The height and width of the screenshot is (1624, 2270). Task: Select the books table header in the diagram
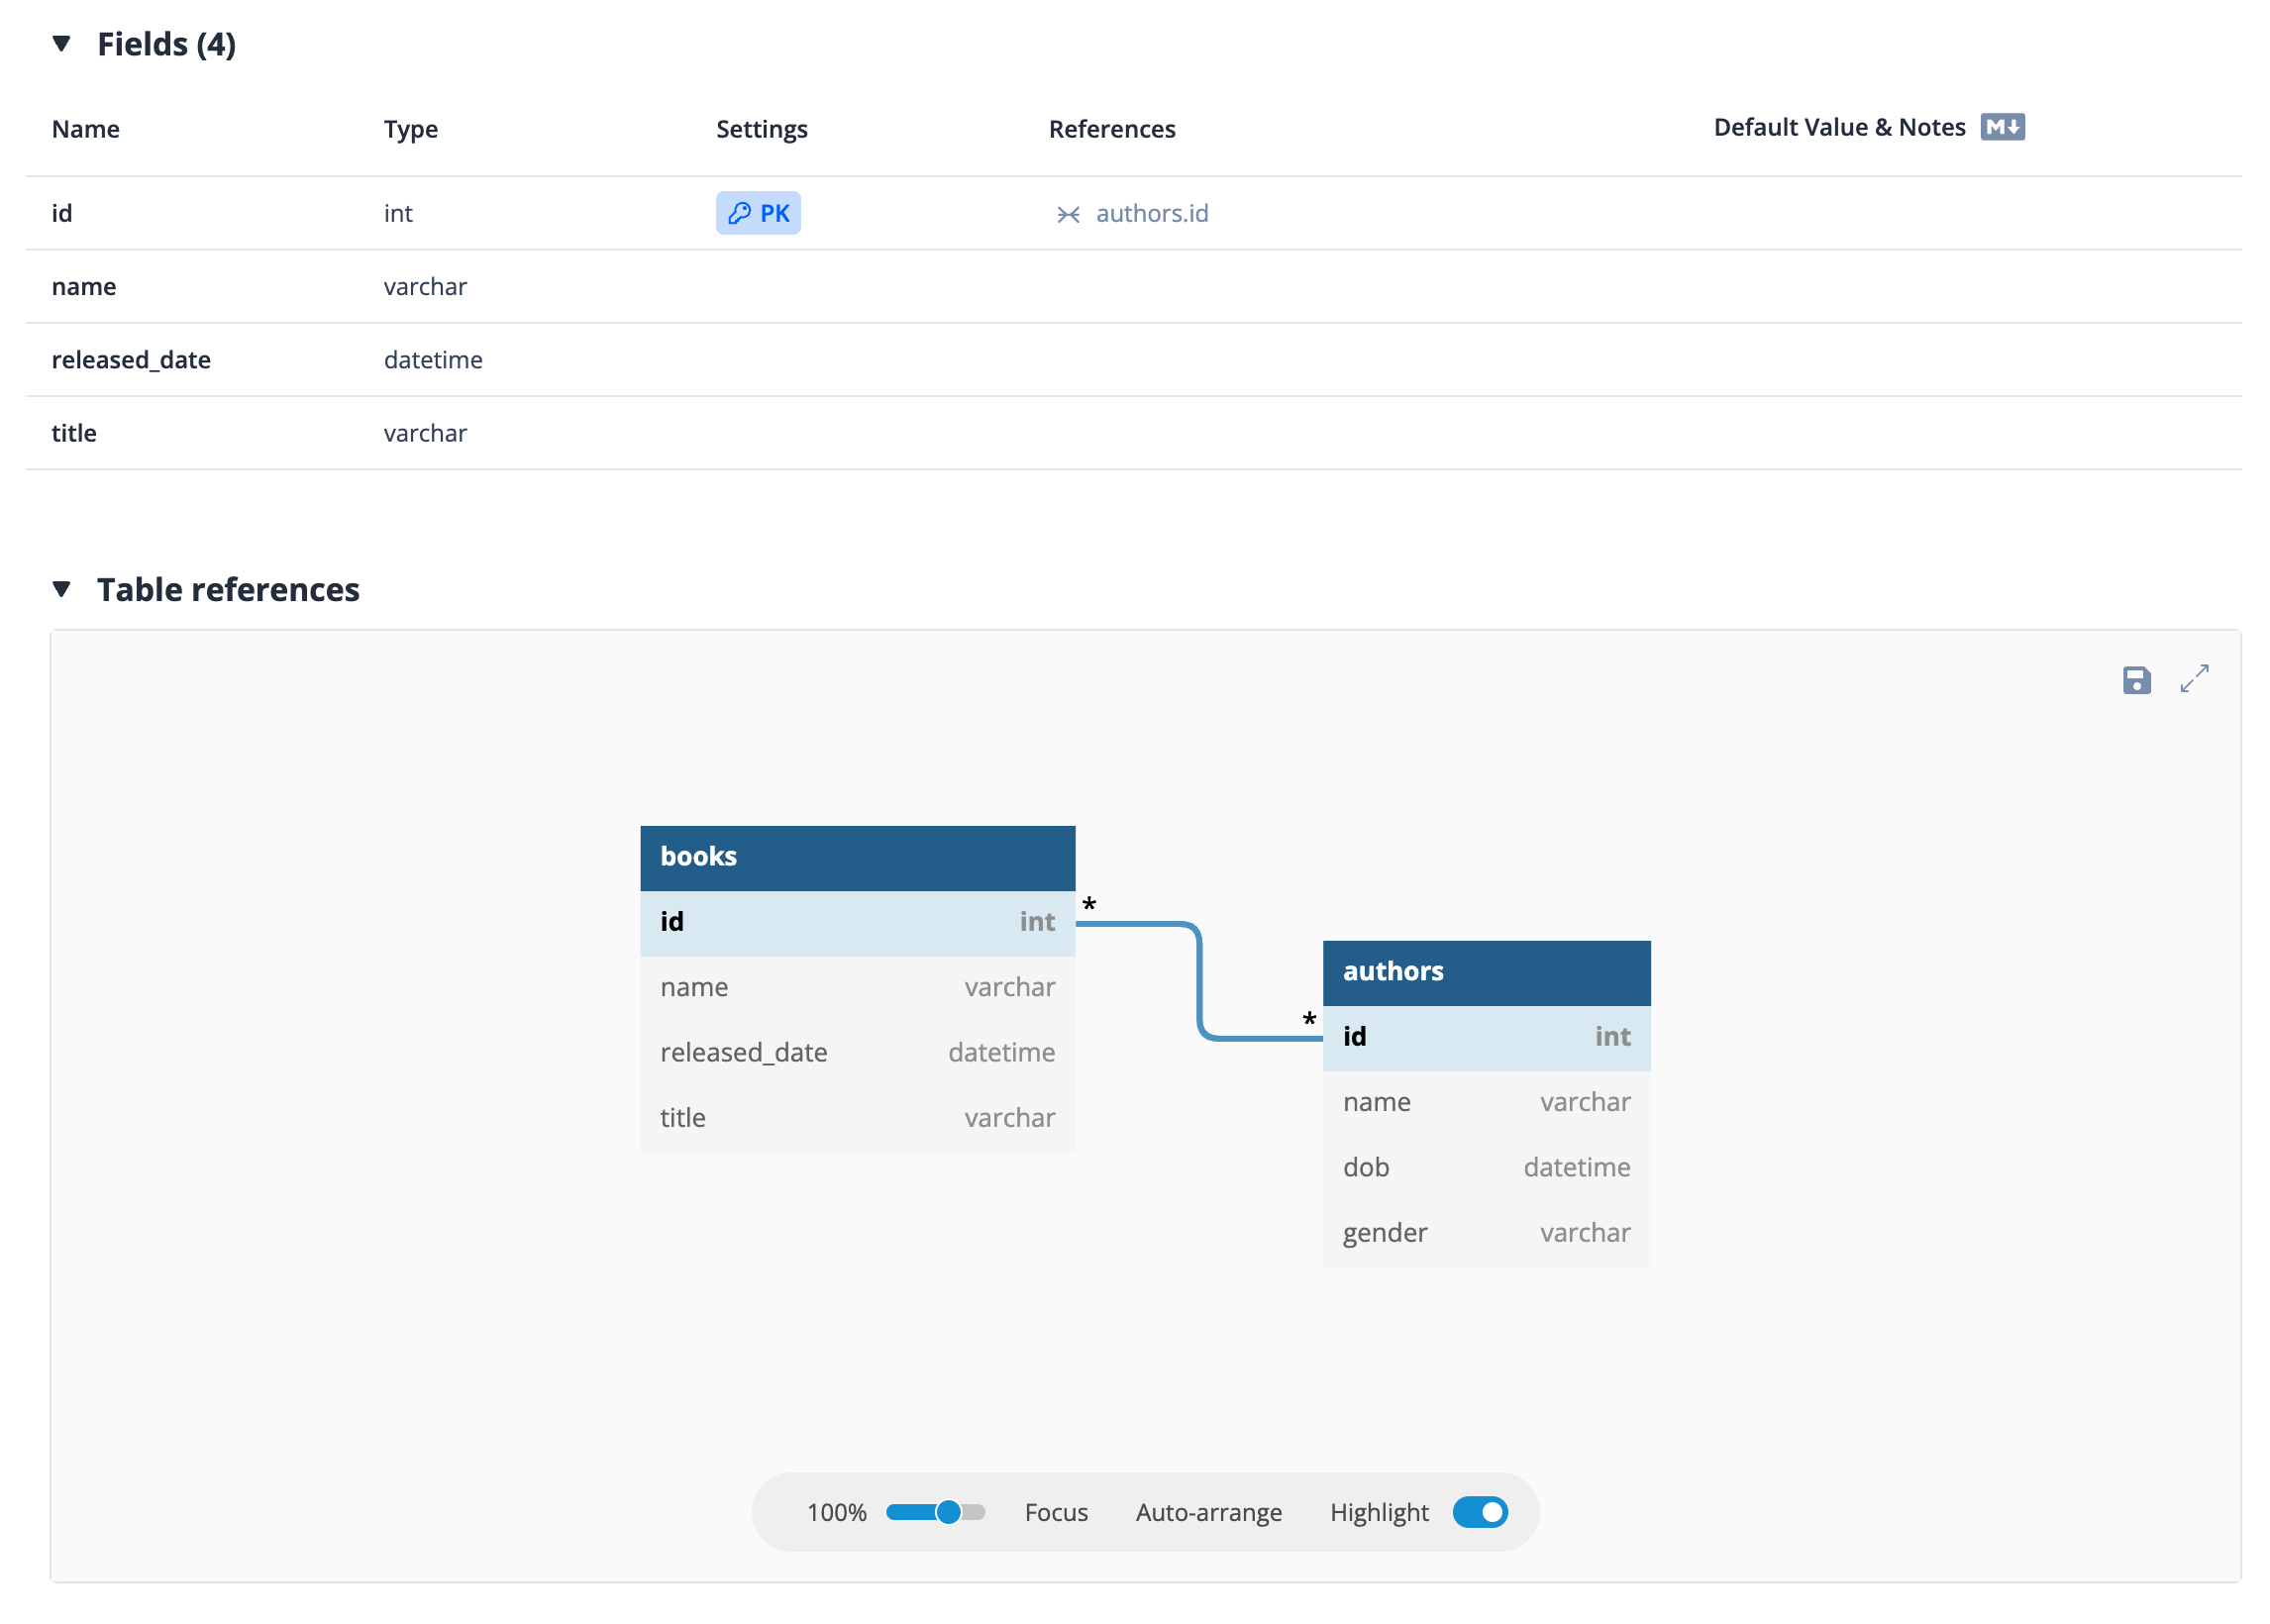[x=858, y=857]
